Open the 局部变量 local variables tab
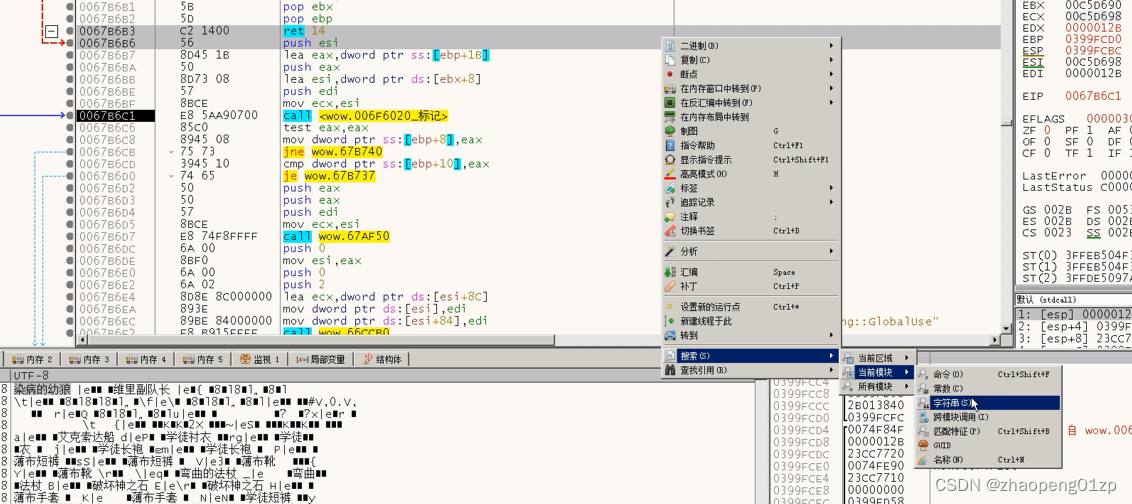Viewport: 1132px width, 504px height. coord(321,359)
